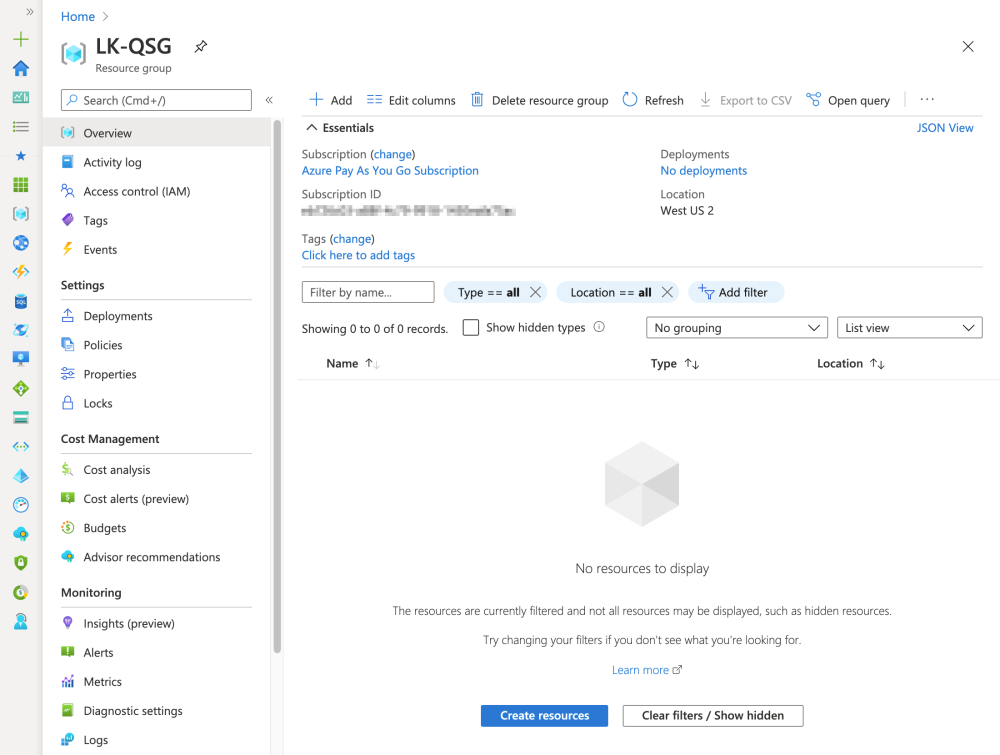Enable the Show hidden types checkbox
1000x755 pixels.
(471, 328)
